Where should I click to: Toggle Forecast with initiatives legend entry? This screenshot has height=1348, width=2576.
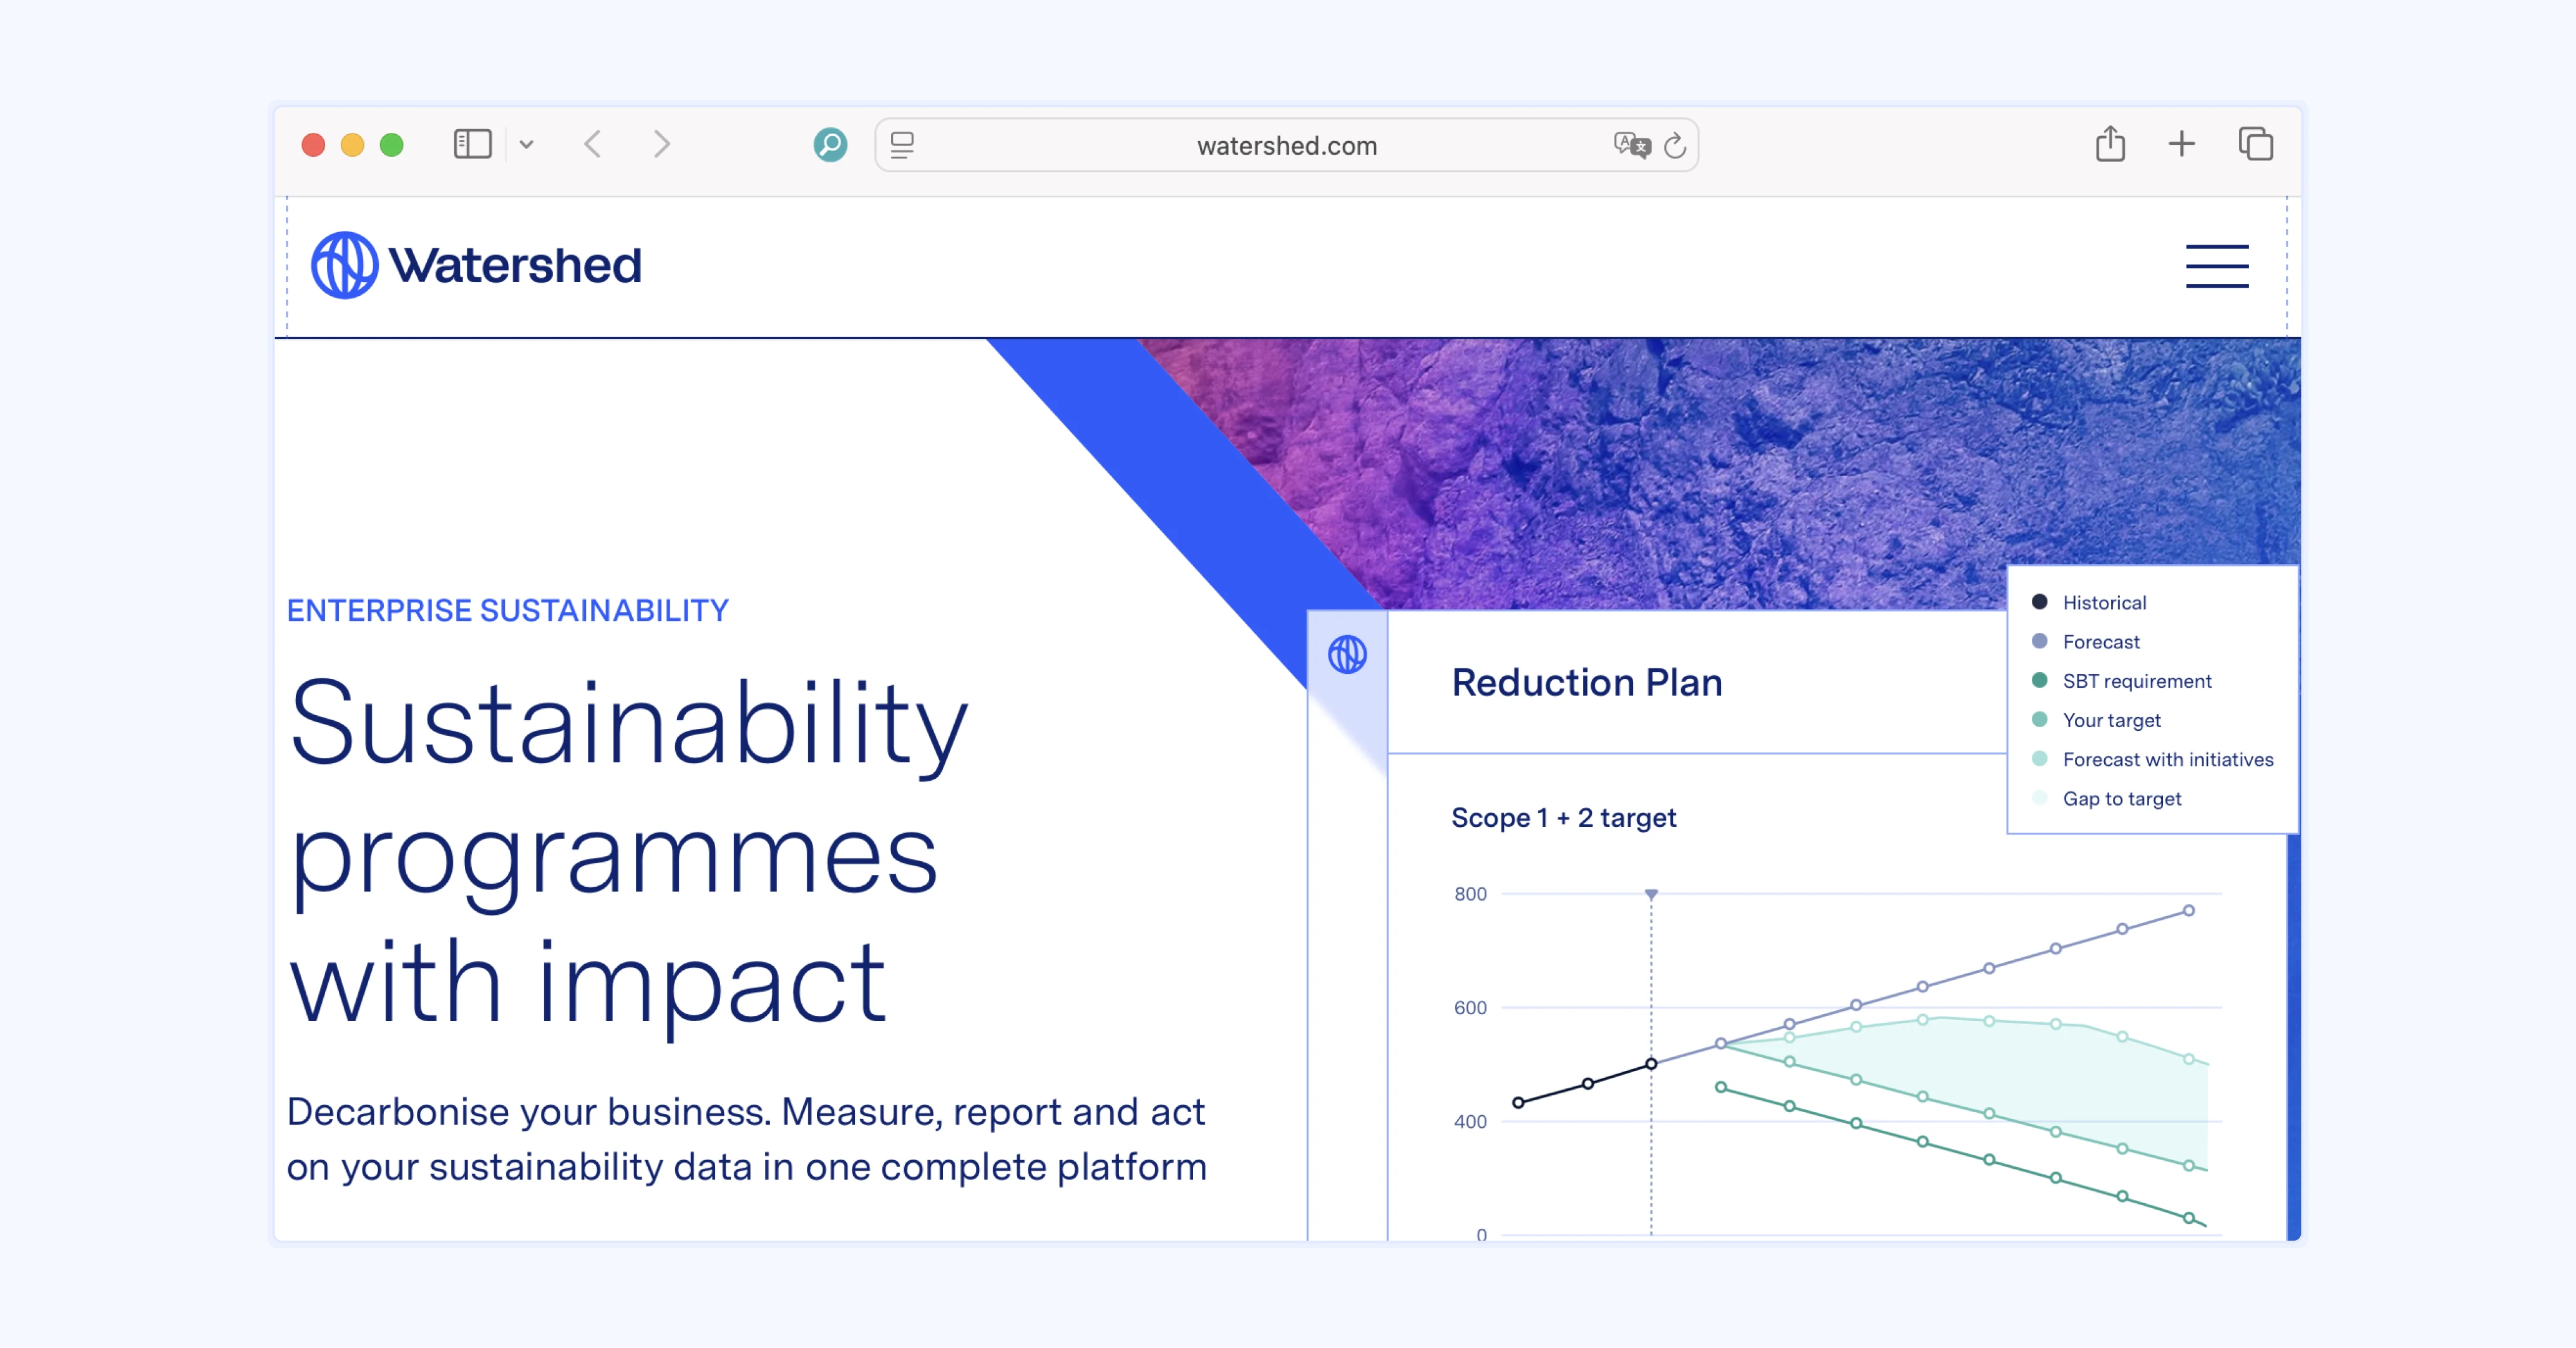[x=2153, y=759]
